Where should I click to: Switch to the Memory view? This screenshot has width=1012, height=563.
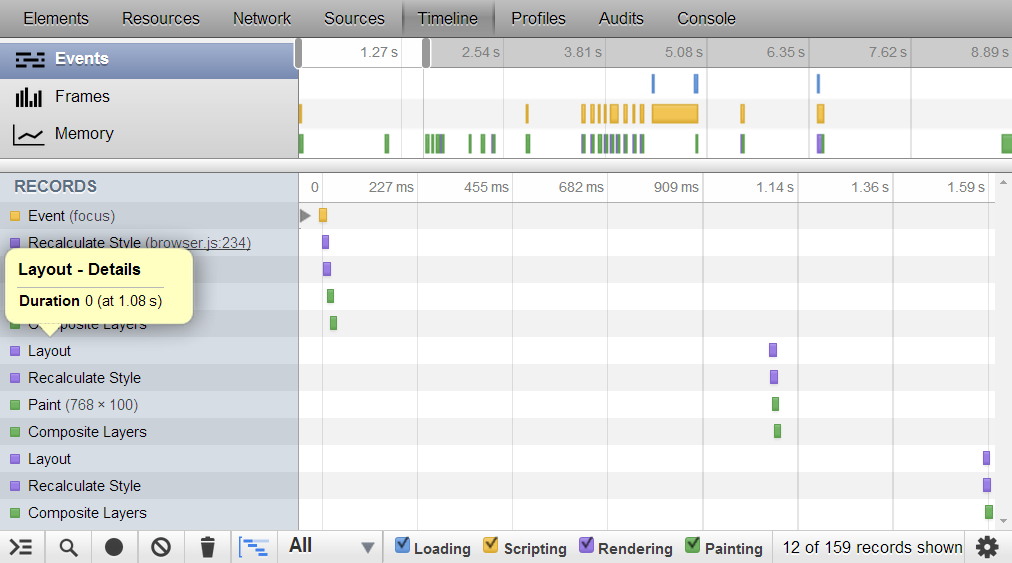pyautogui.click(x=84, y=134)
